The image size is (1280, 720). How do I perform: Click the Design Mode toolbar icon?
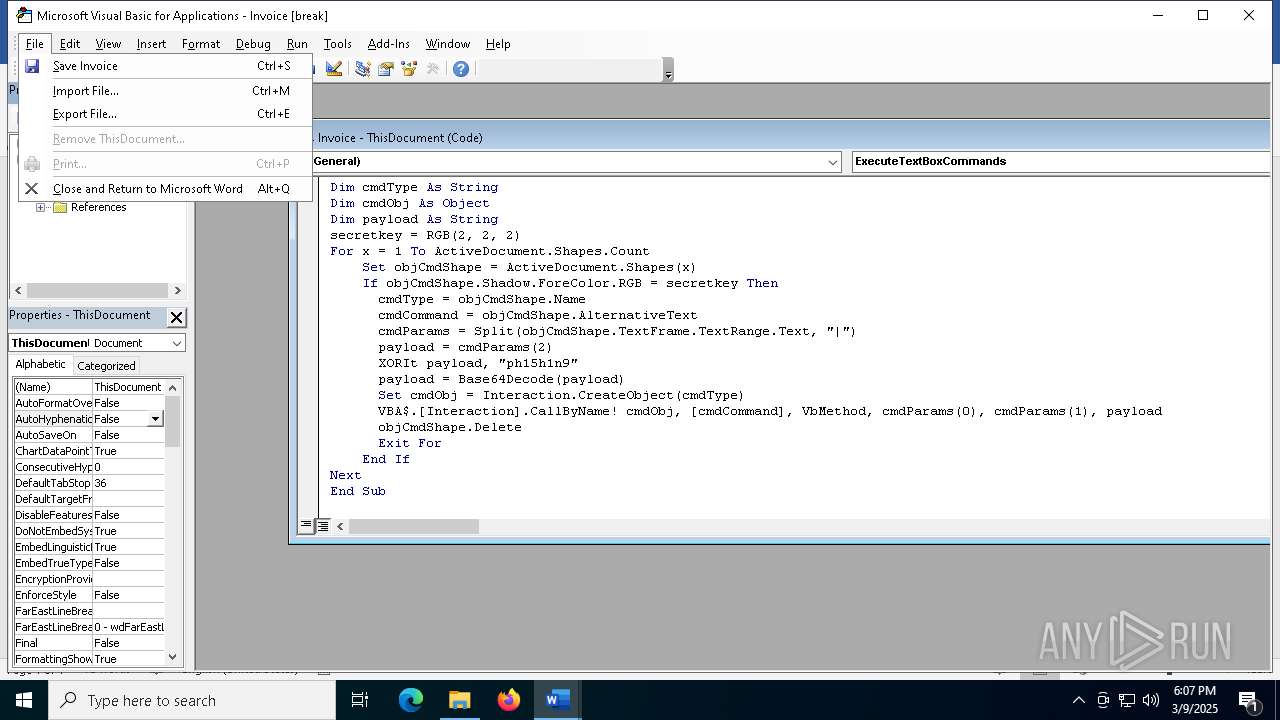(334, 69)
